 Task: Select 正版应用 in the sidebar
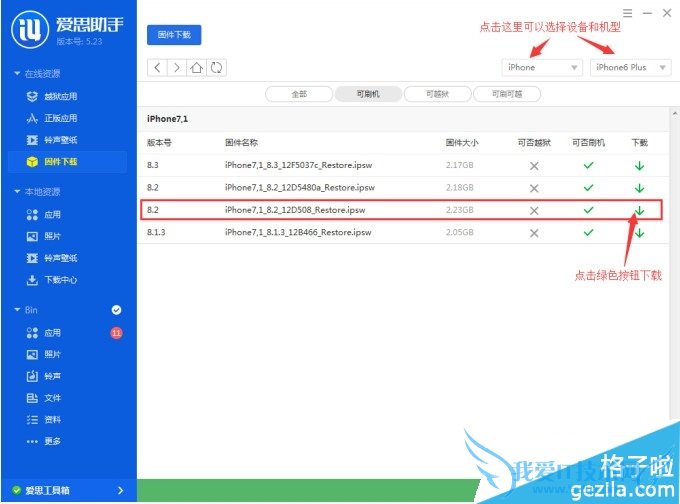[x=60, y=118]
